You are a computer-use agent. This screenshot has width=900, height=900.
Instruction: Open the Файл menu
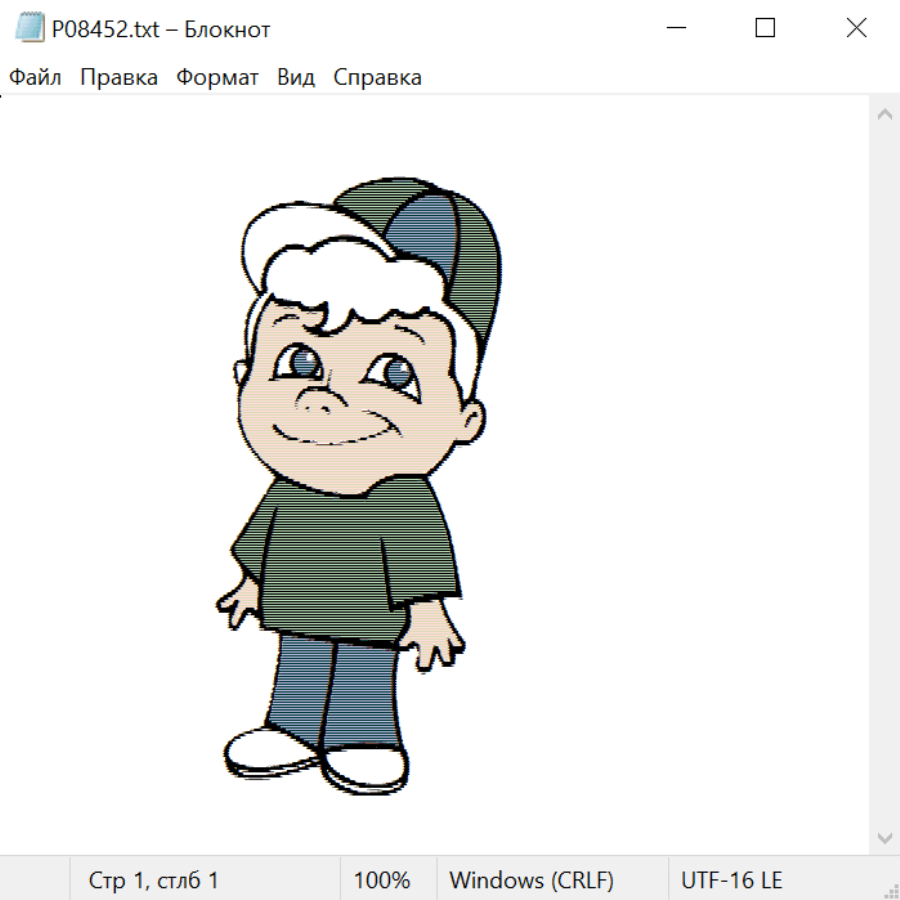click(35, 78)
